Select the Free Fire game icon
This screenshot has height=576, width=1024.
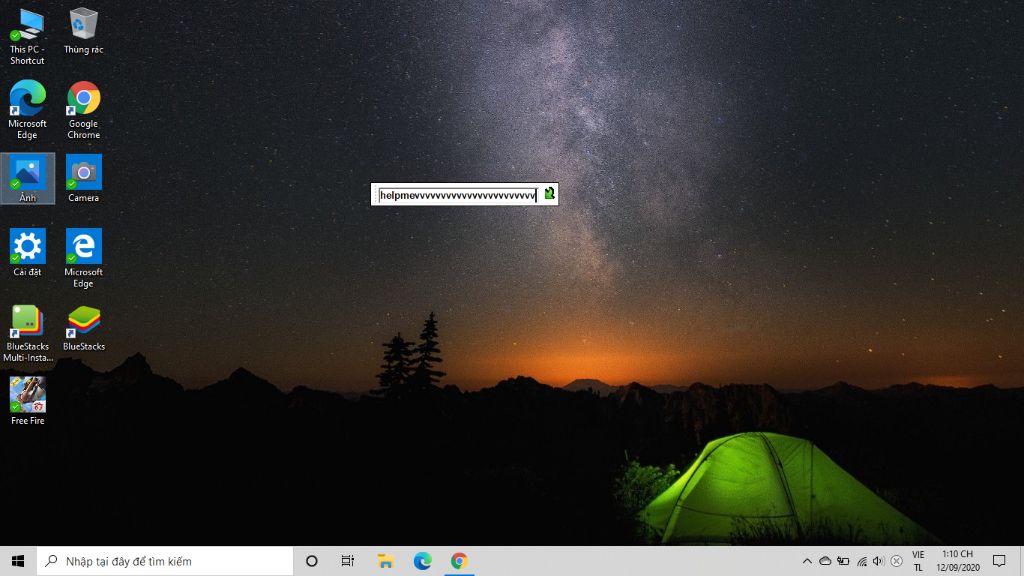coord(27,401)
